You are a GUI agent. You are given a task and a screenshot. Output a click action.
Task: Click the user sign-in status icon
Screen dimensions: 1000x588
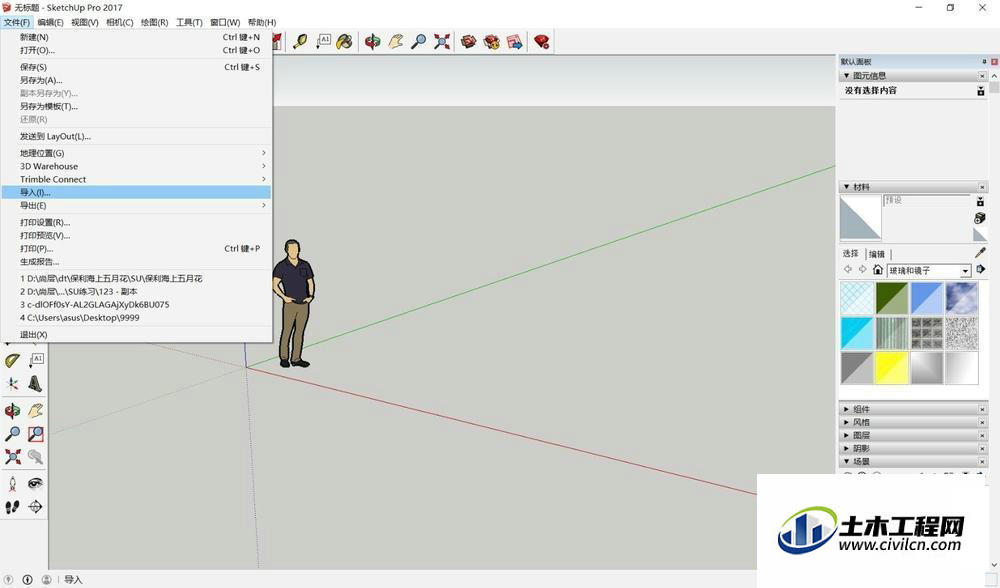tap(47, 580)
